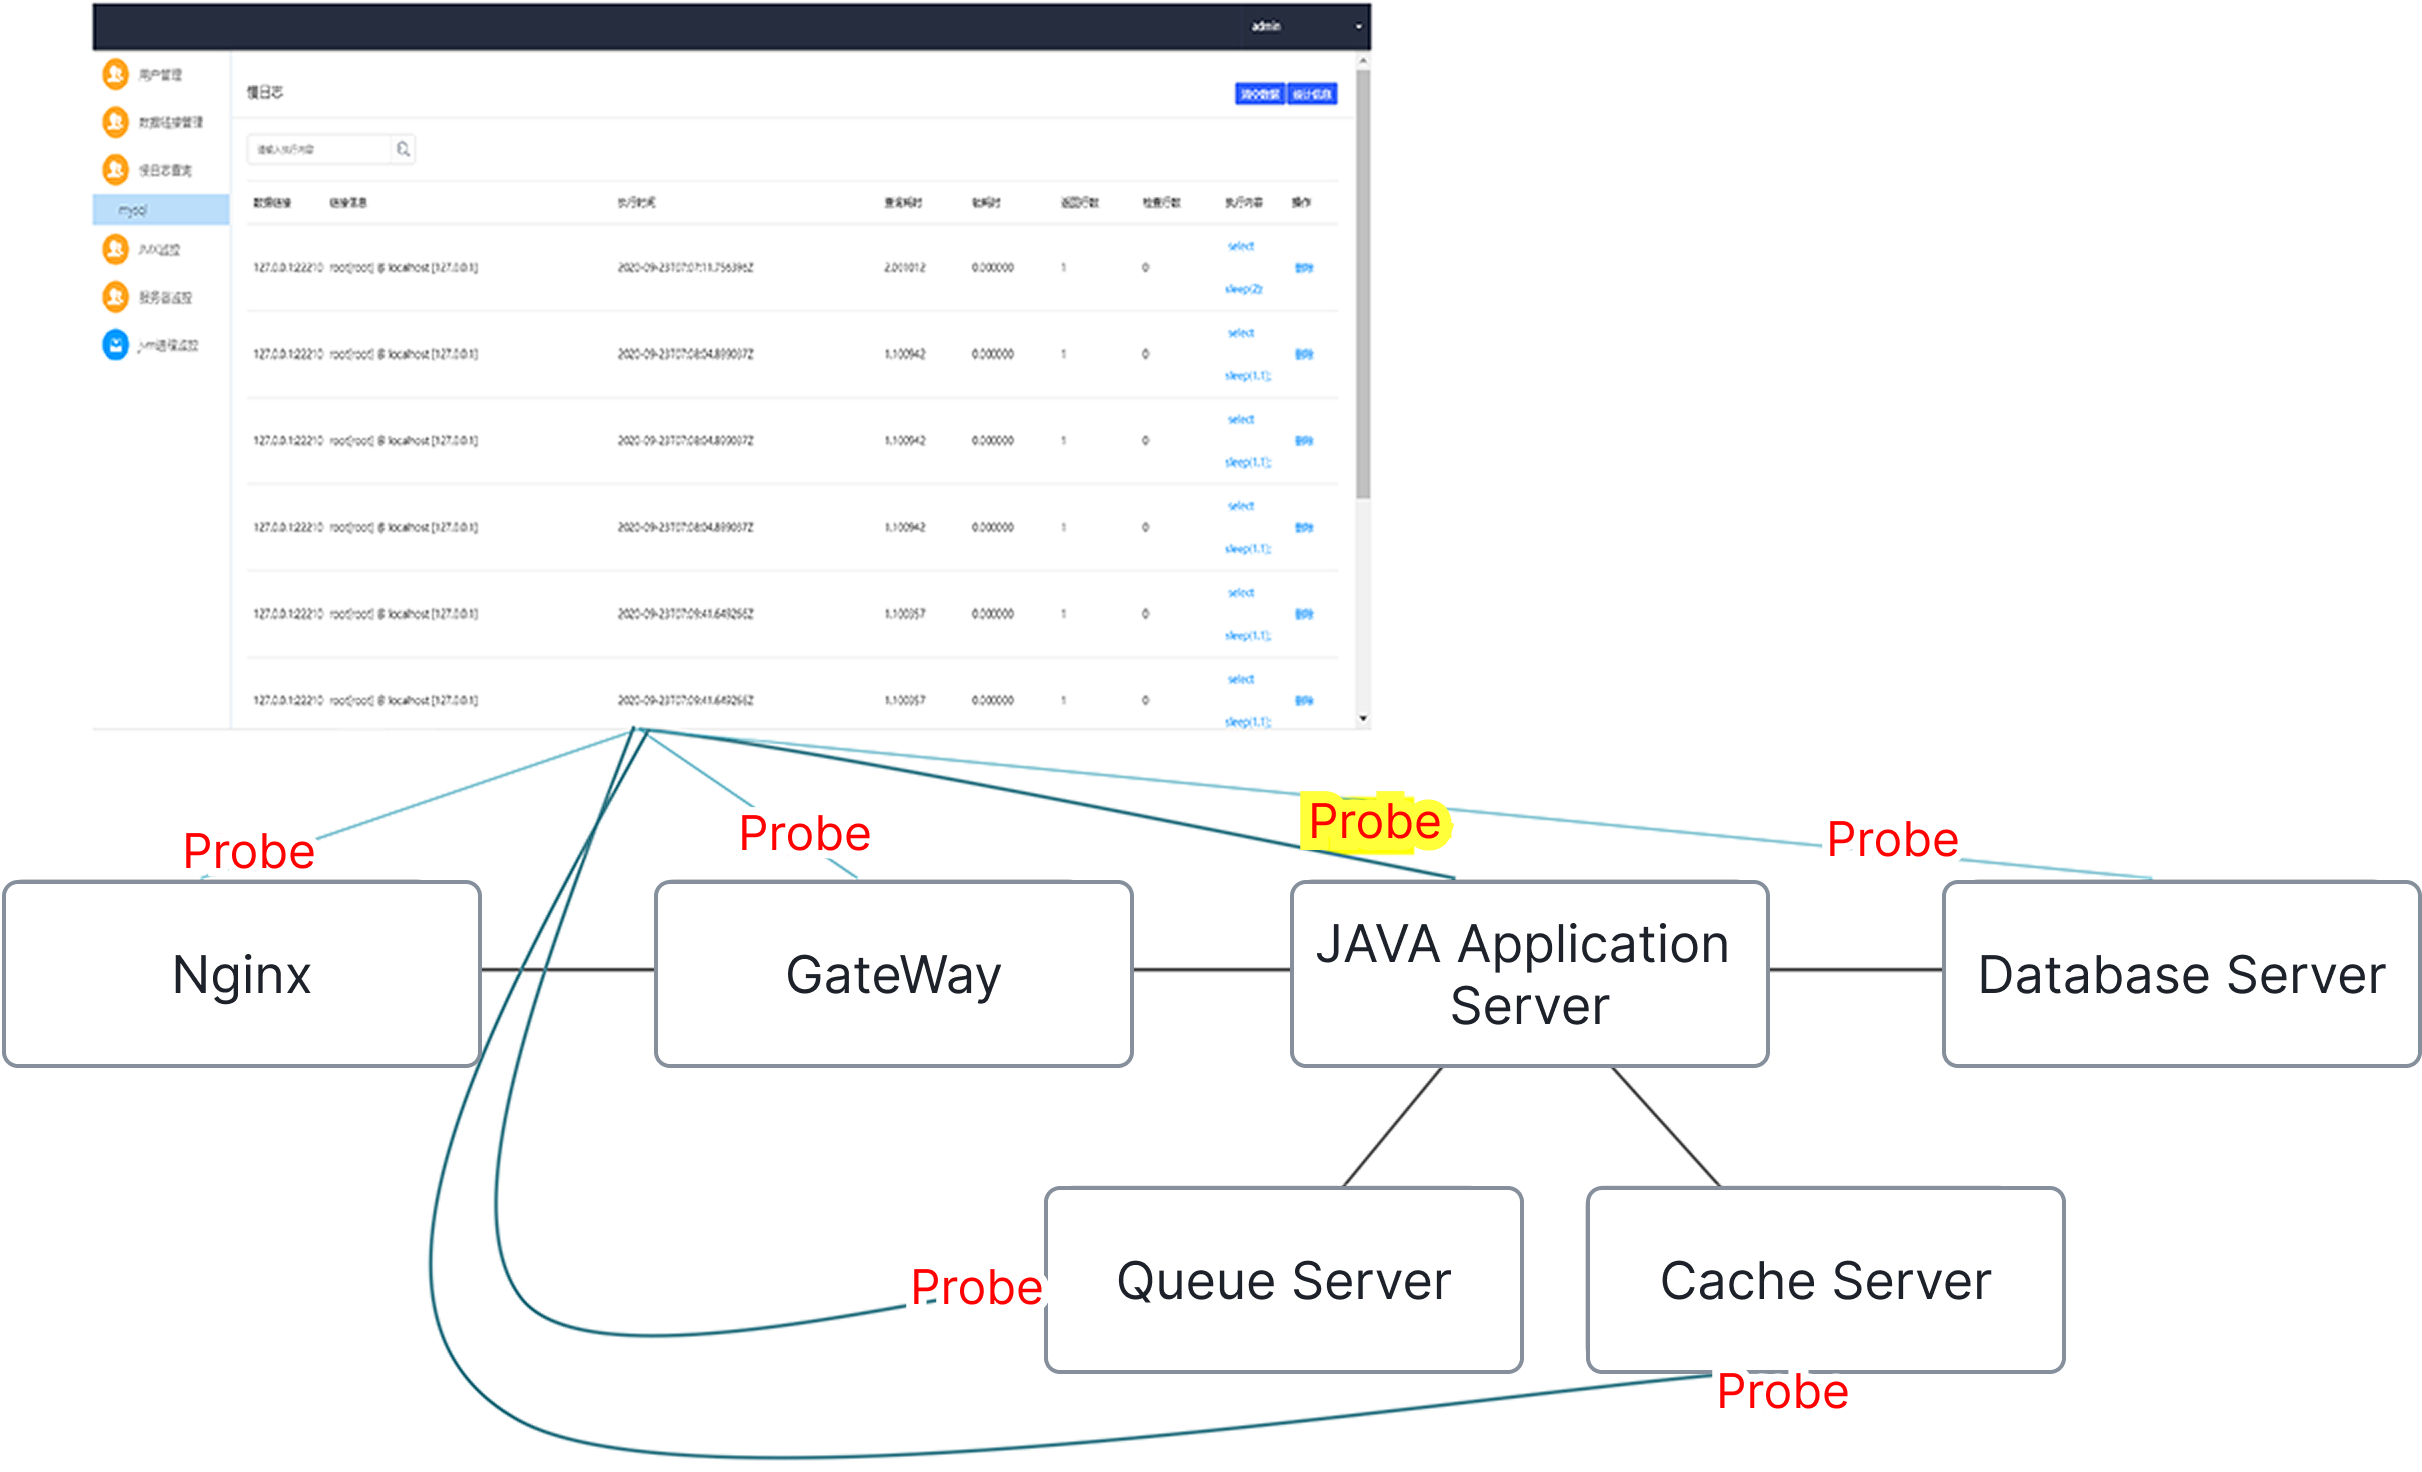The height and width of the screenshot is (1472, 2422).
Task: Select the mysql sidebar sub-item
Action: point(133,210)
